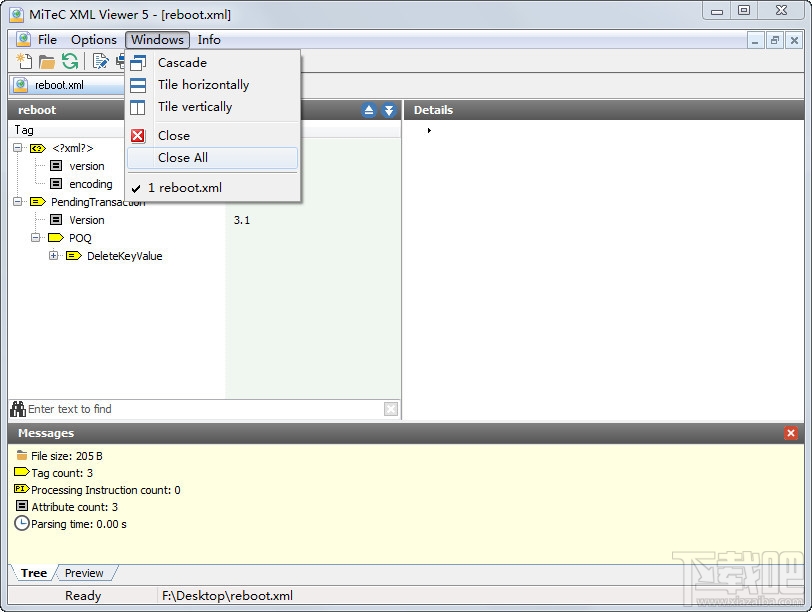The image size is (812, 612).
Task: Click the Enter text to find input field
Action: click(150, 408)
